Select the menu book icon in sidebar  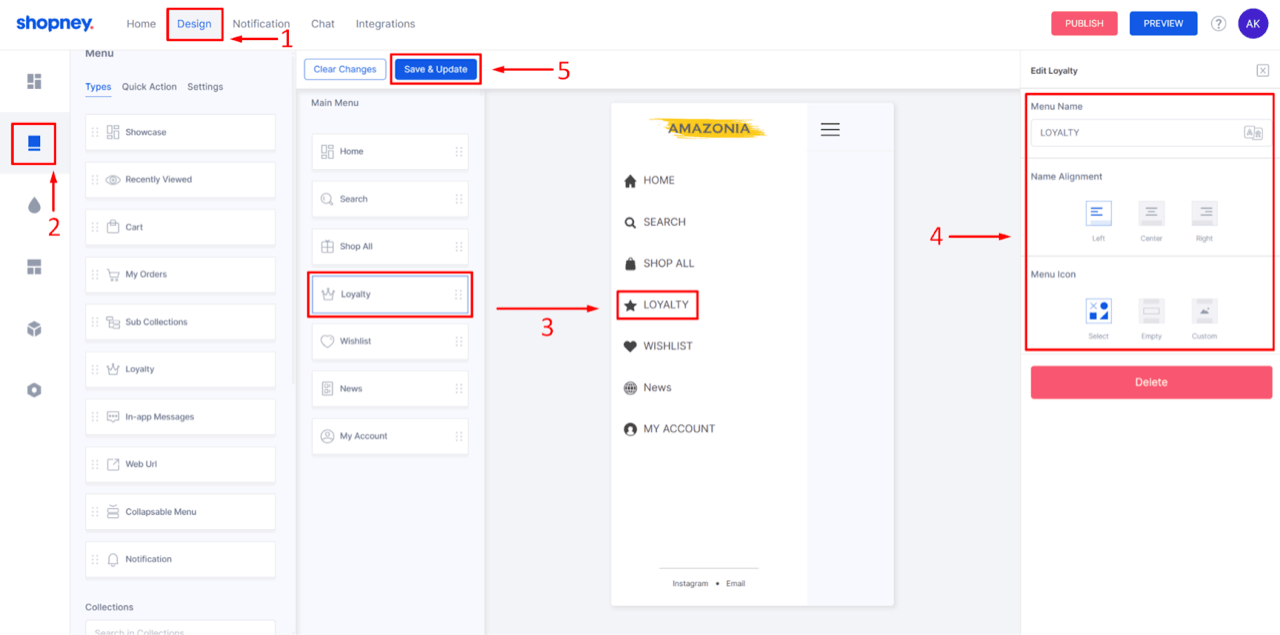click(34, 144)
